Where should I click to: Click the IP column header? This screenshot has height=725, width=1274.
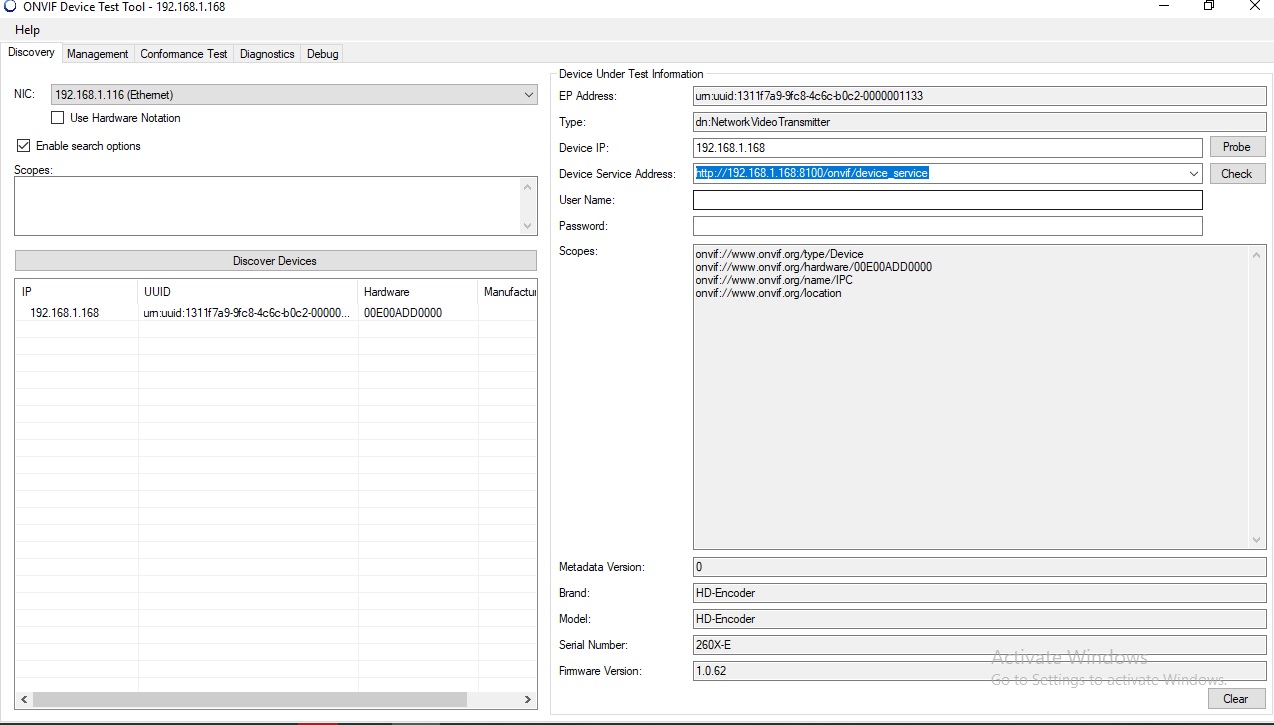click(x=77, y=292)
